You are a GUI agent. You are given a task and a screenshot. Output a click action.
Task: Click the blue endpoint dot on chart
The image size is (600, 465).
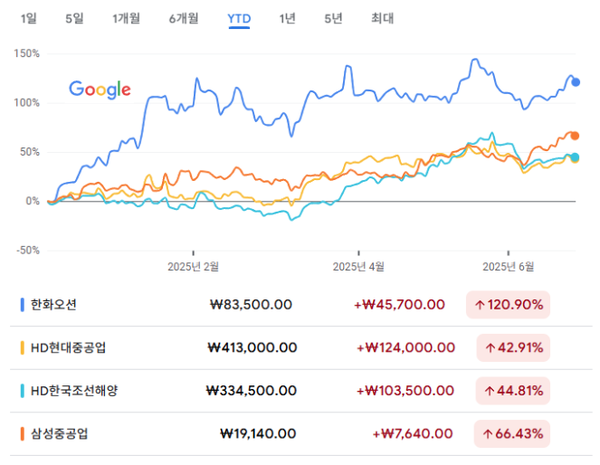click(575, 82)
